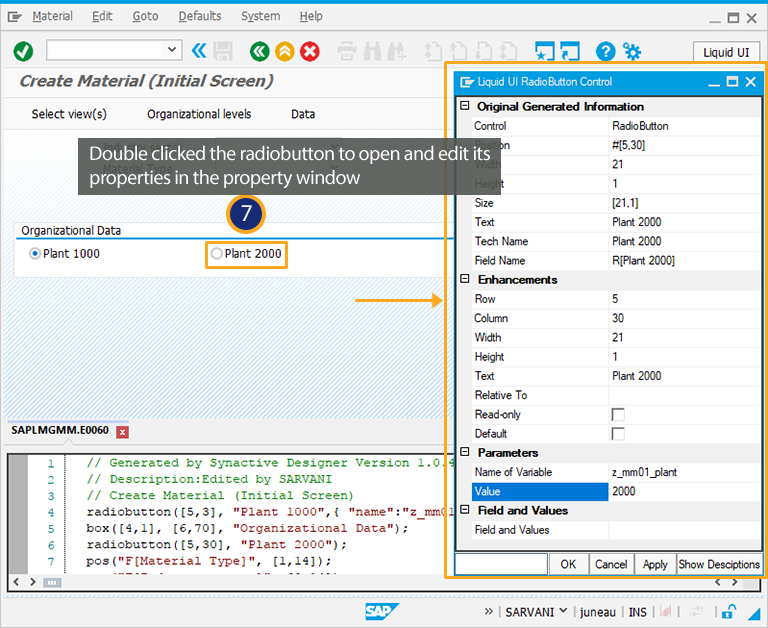Click the juneau server name in status bar

point(598,612)
